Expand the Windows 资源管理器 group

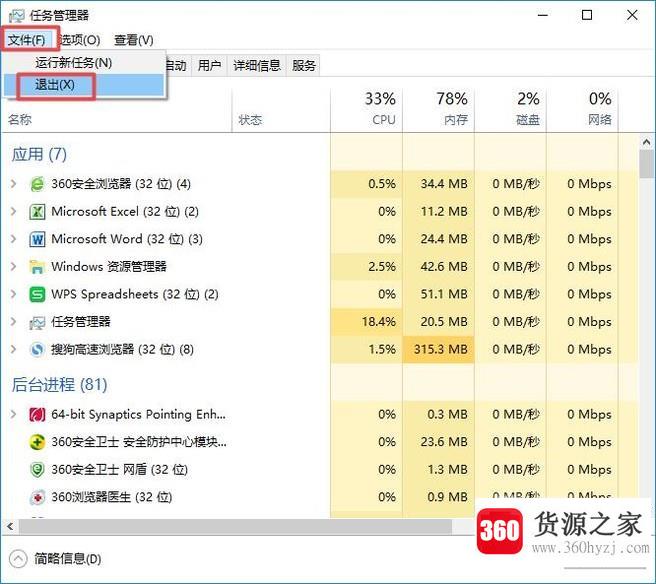[x=13, y=266]
